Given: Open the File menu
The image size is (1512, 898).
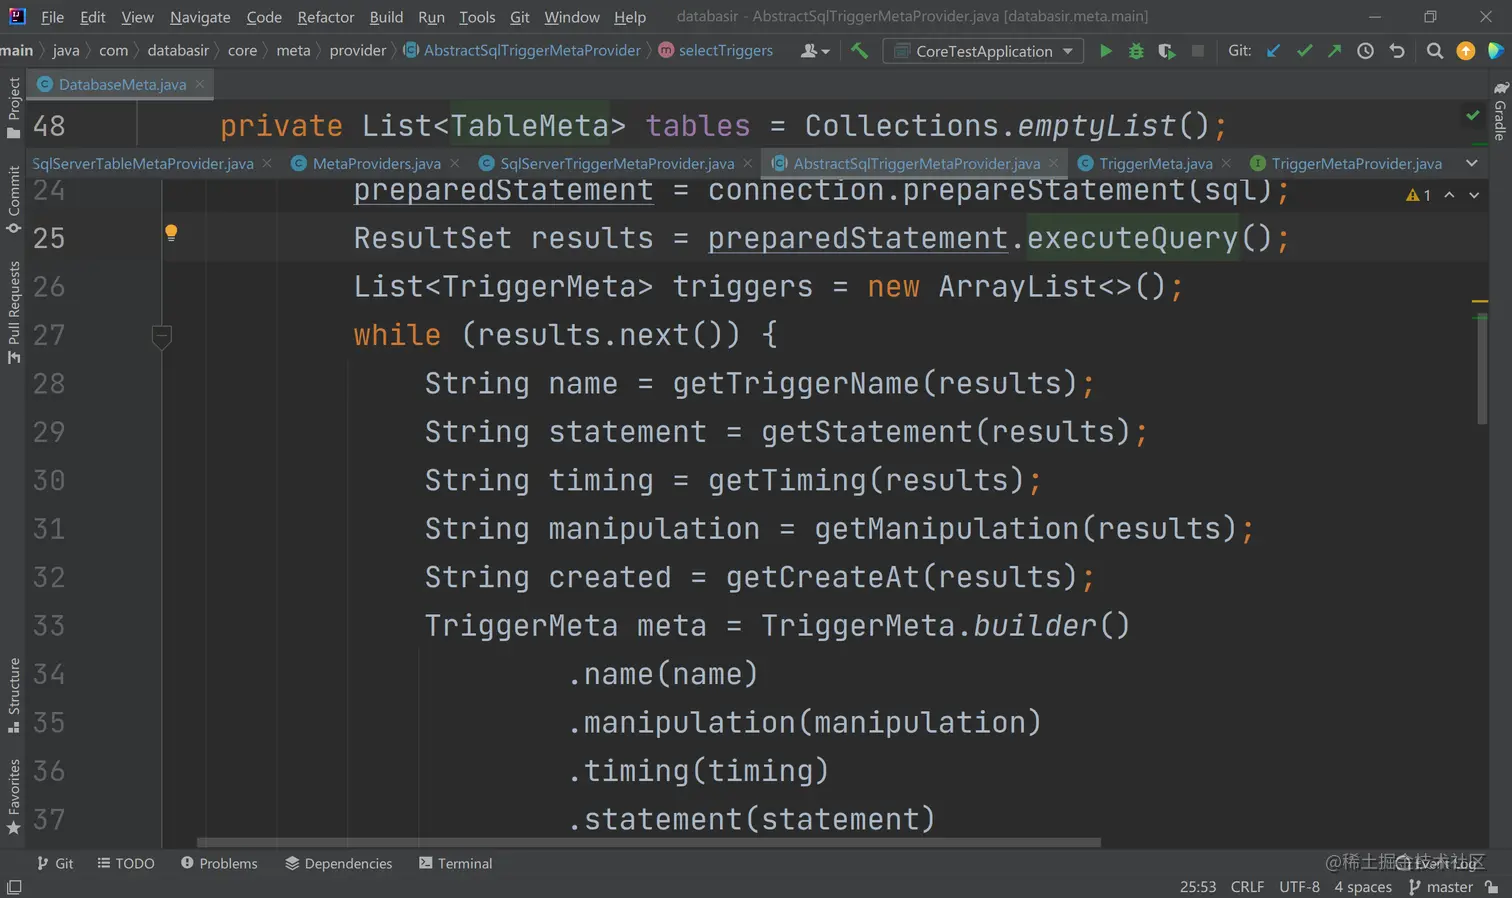Looking at the screenshot, I should click(53, 17).
